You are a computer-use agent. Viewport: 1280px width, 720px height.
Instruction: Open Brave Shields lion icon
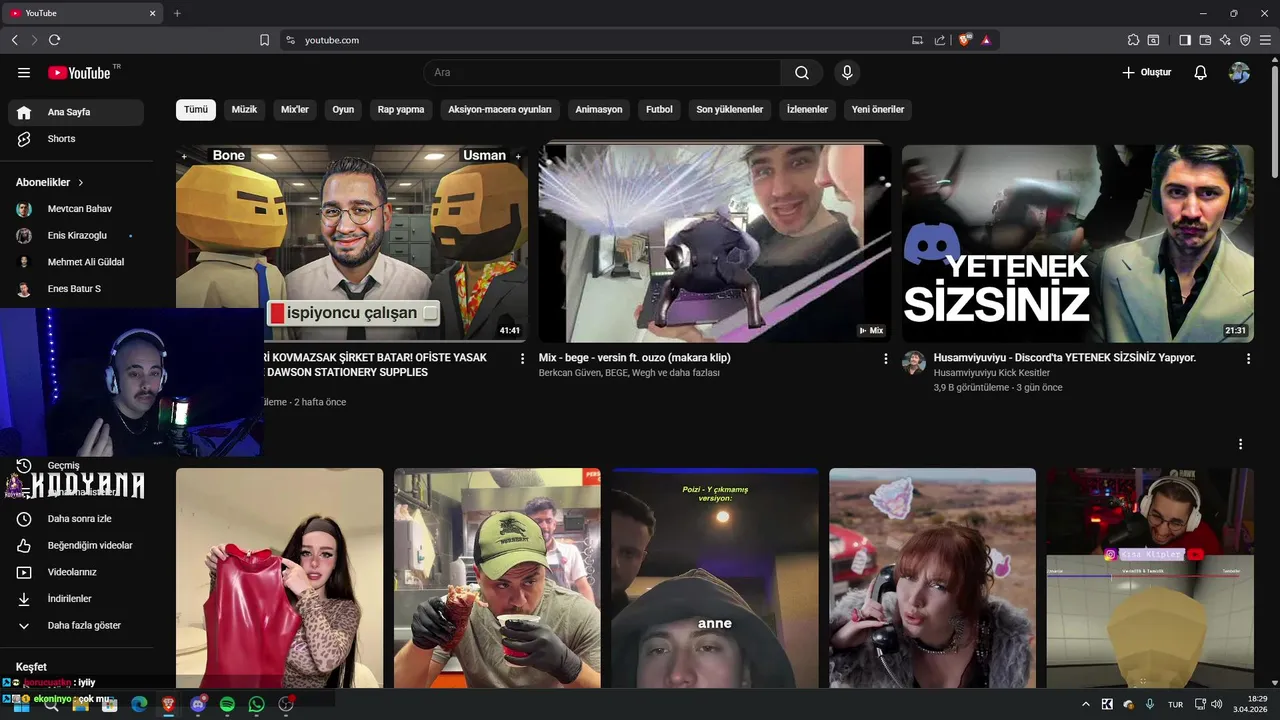coord(964,40)
